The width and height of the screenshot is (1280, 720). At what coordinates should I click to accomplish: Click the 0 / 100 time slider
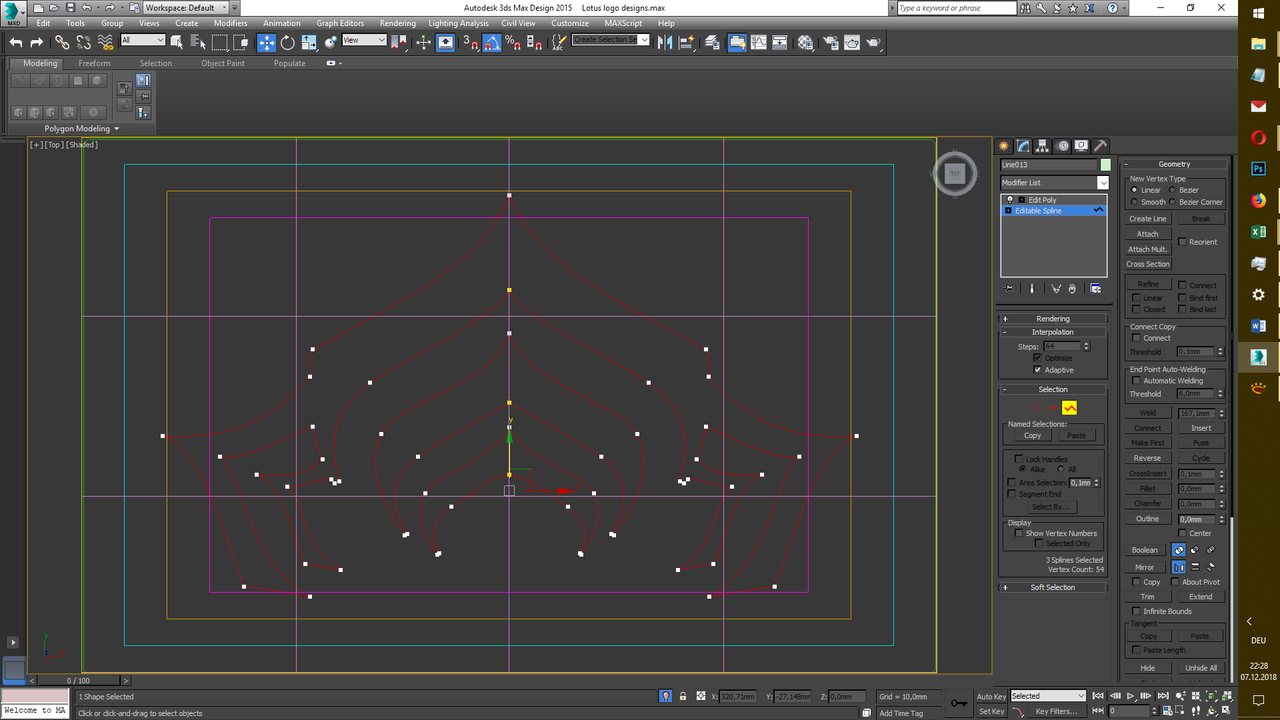[78, 680]
